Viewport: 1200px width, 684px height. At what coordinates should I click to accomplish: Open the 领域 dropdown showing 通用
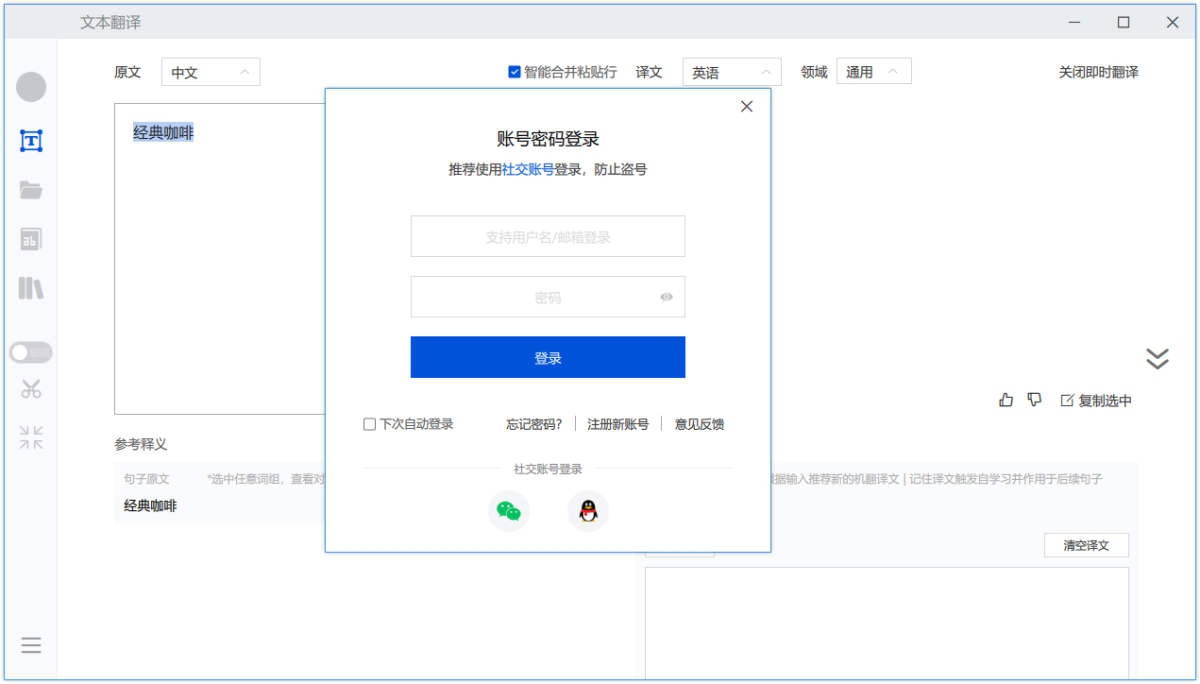[x=873, y=72]
